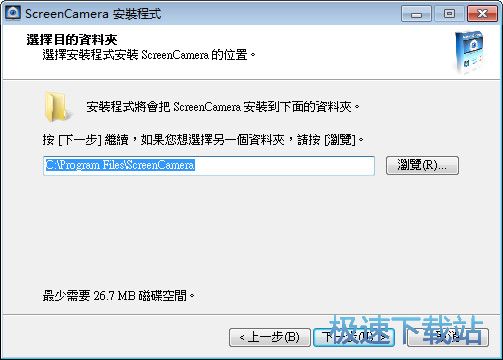The height and width of the screenshot is (360, 503).
Task: Go back with 上一步(B) button
Action: click(270, 337)
